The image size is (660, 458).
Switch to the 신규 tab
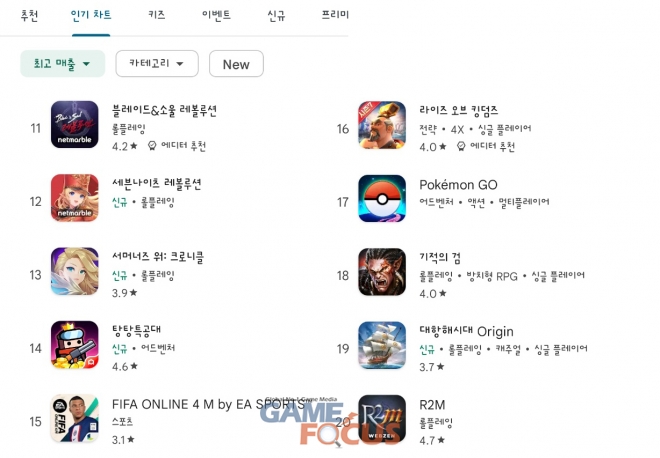pyautogui.click(x=277, y=16)
